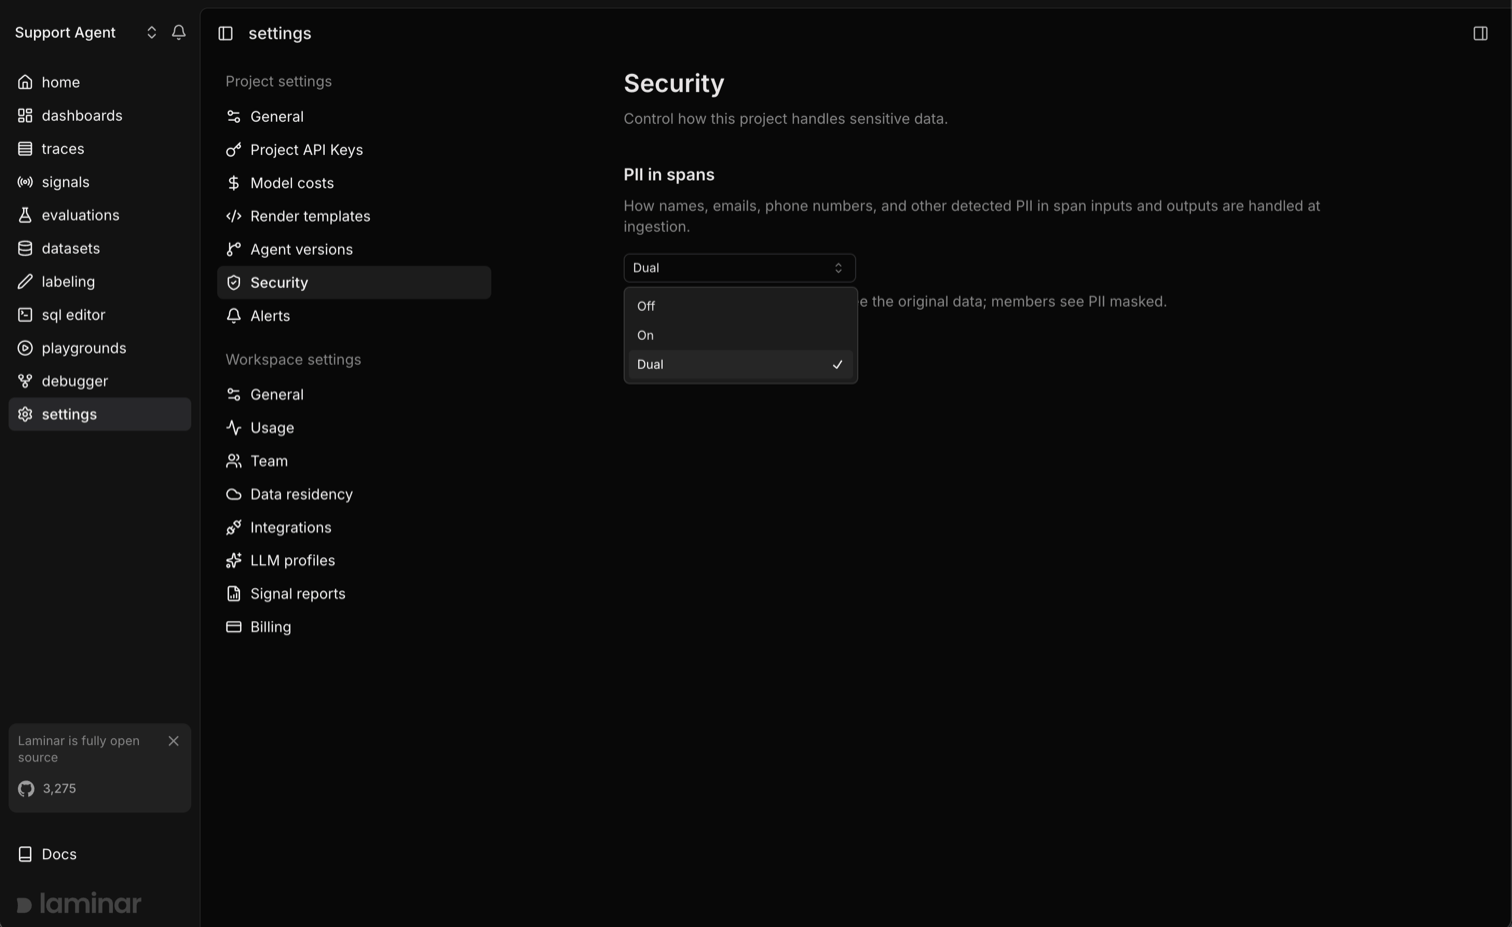Open project General settings
The height and width of the screenshot is (927, 1512).
click(x=354, y=117)
